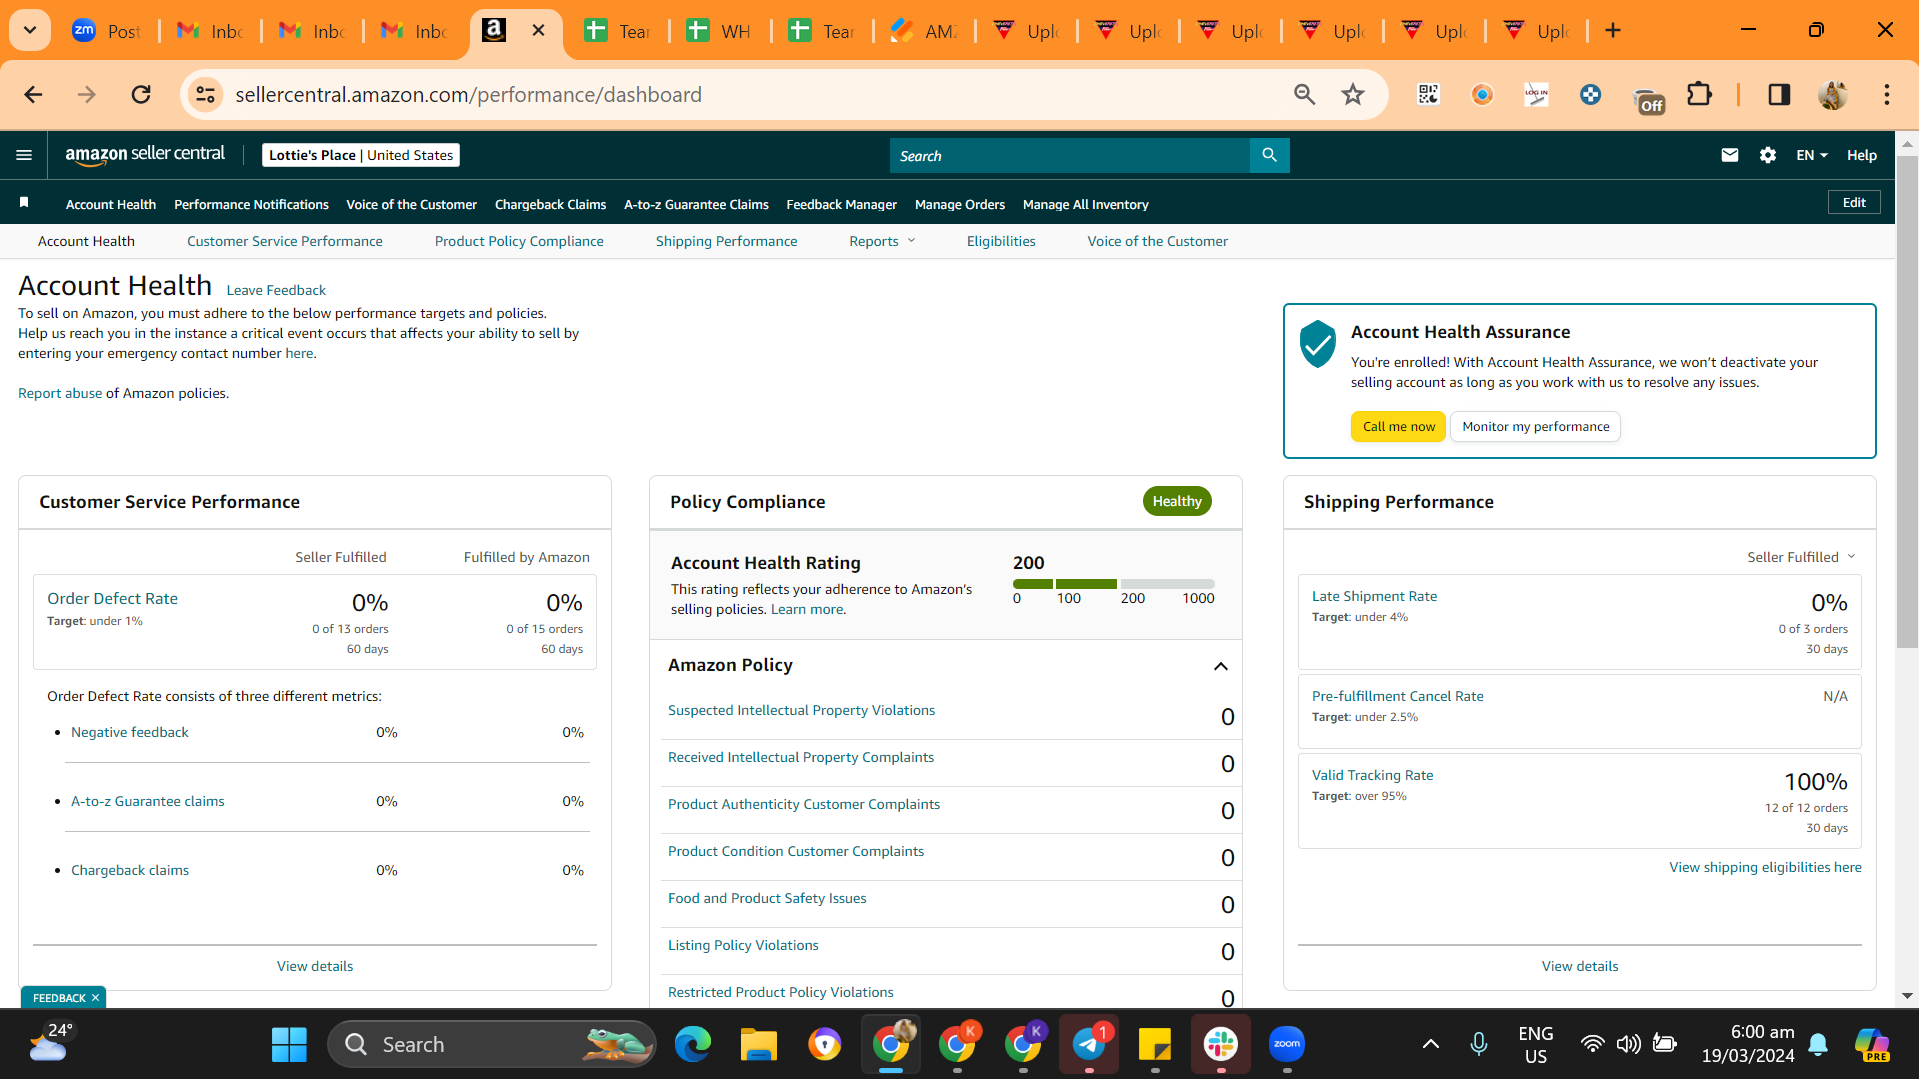
Task: Show hidden icons in system tray
Action: click(1430, 1044)
